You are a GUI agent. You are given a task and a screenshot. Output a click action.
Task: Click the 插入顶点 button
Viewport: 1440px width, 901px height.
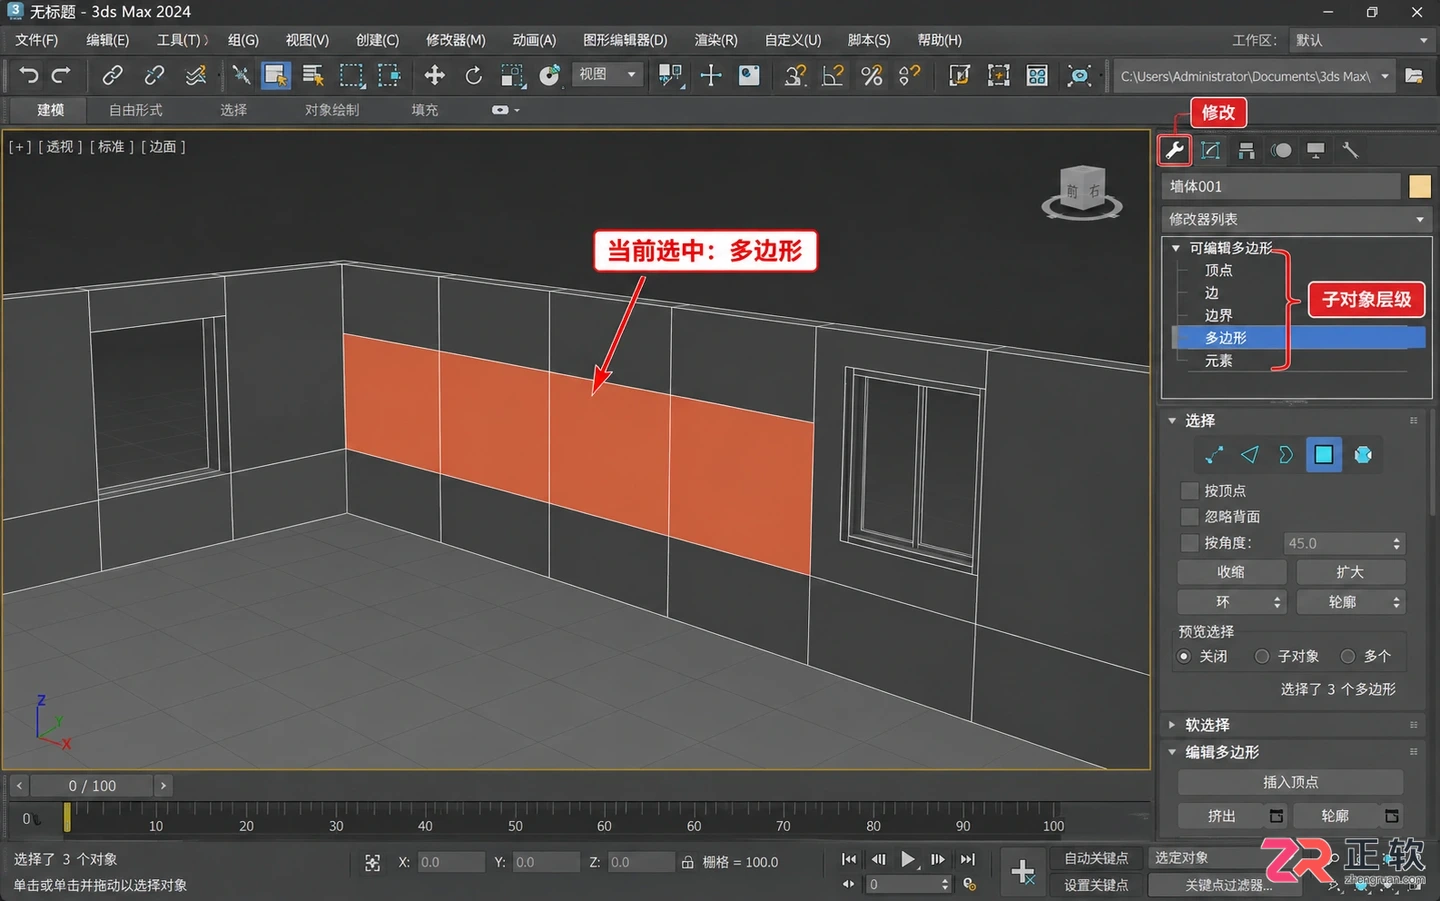point(1290,782)
